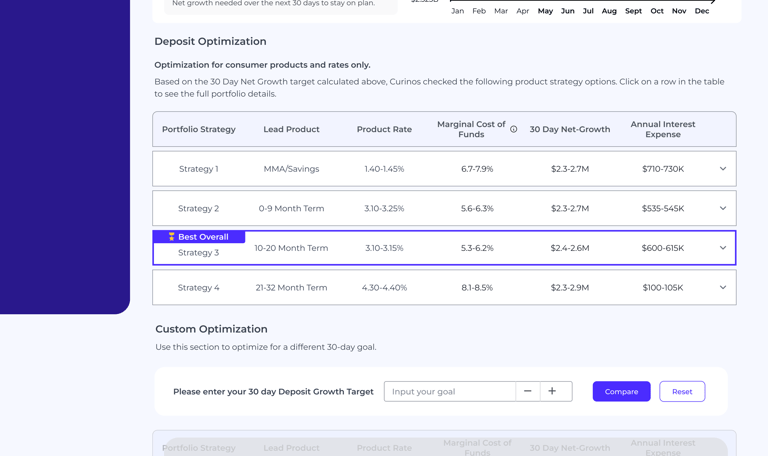Click the Best Overall trophy icon
This screenshot has width=768, height=456.
[171, 237]
